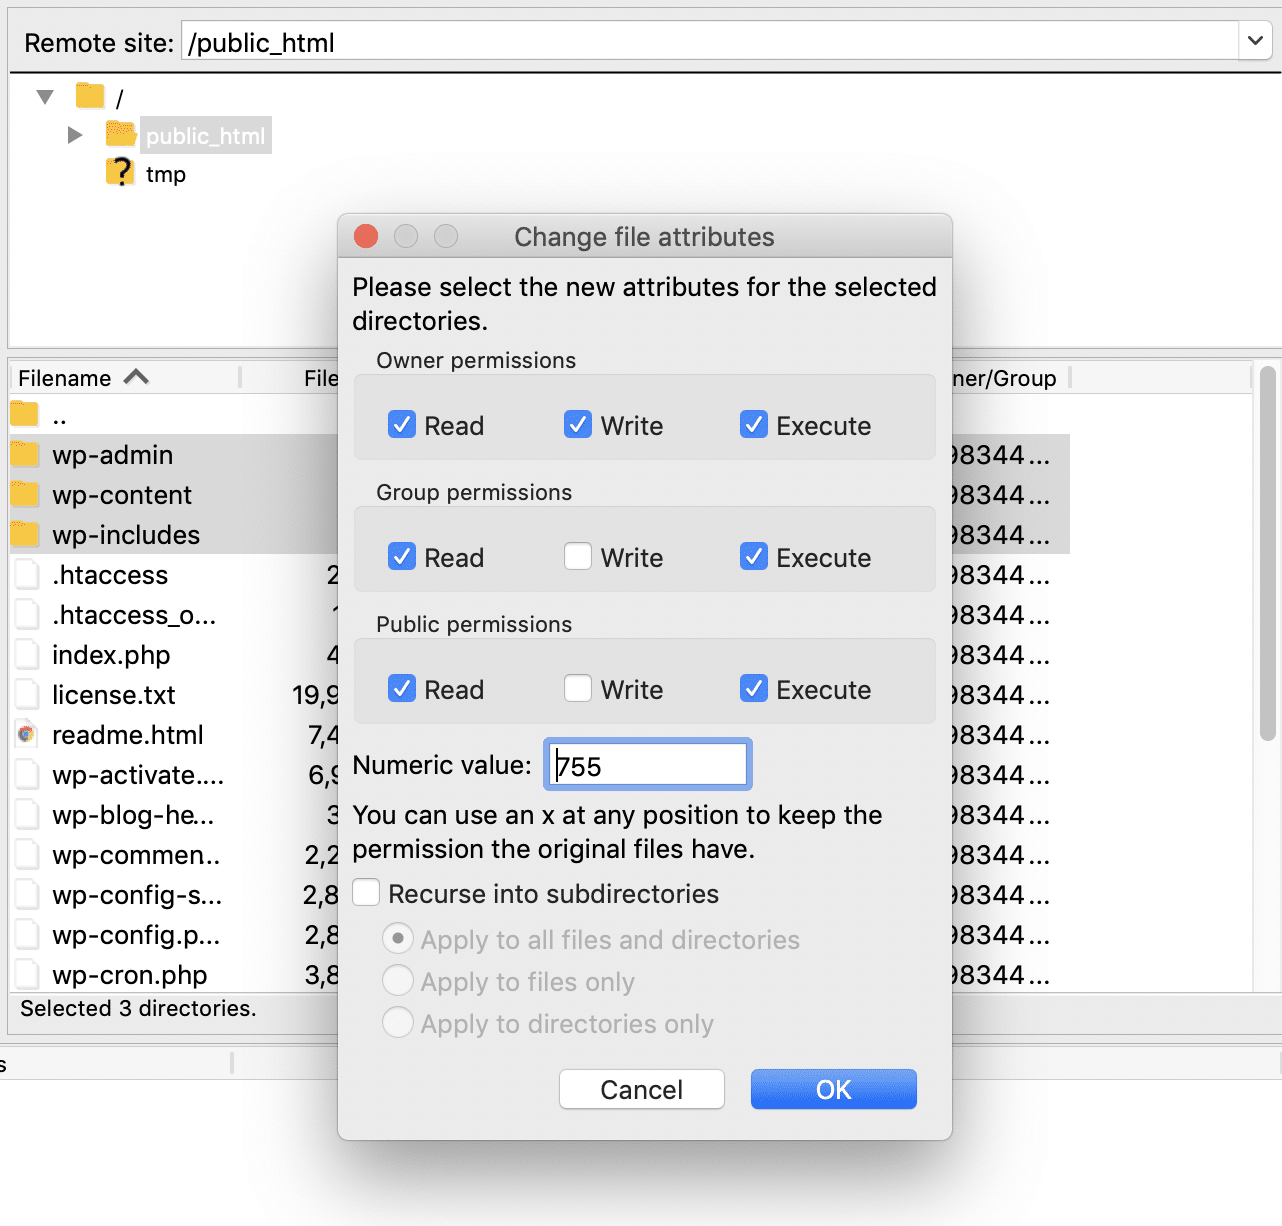The image size is (1282, 1226).
Task: Edit the Numeric value 755 field
Action: pyautogui.click(x=646, y=763)
